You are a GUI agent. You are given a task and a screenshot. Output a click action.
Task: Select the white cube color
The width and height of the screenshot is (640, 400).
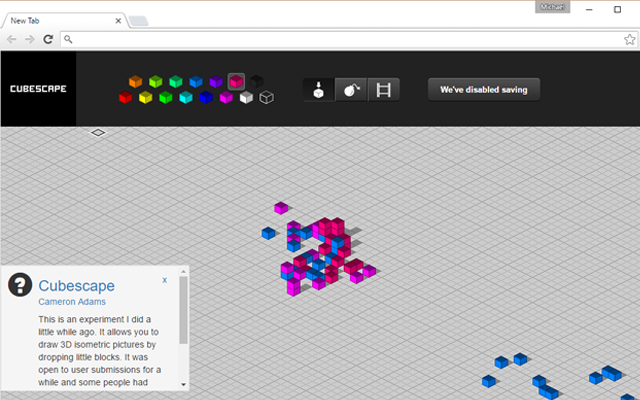[246, 98]
